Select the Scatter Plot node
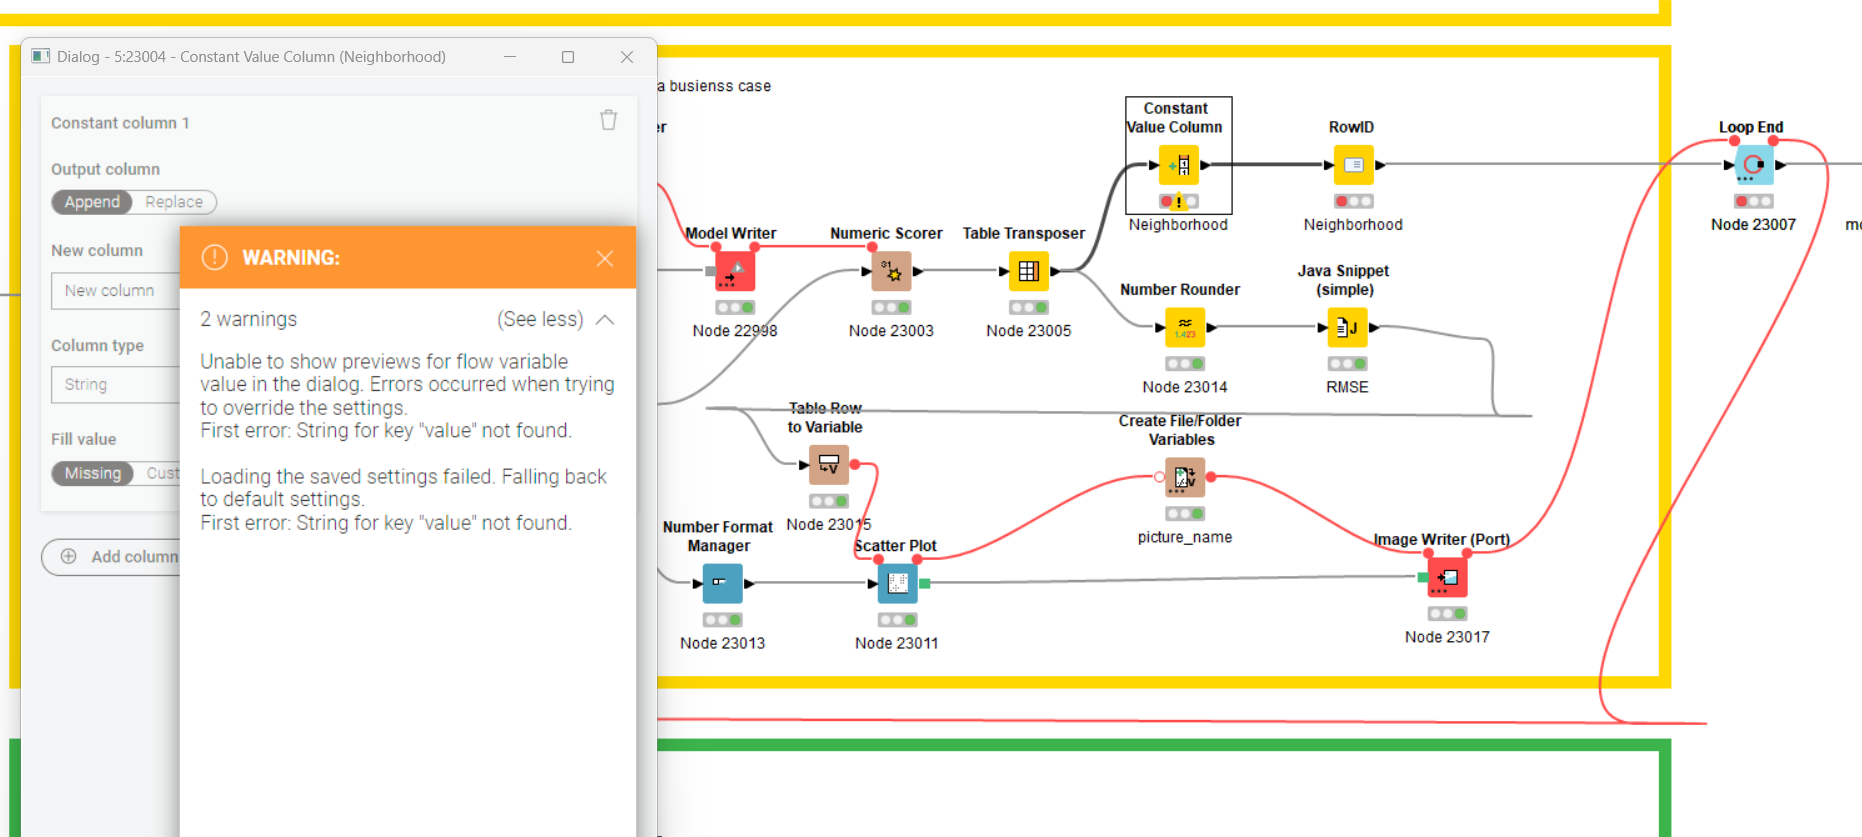The width and height of the screenshot is (1862, 837). point(897,583)
